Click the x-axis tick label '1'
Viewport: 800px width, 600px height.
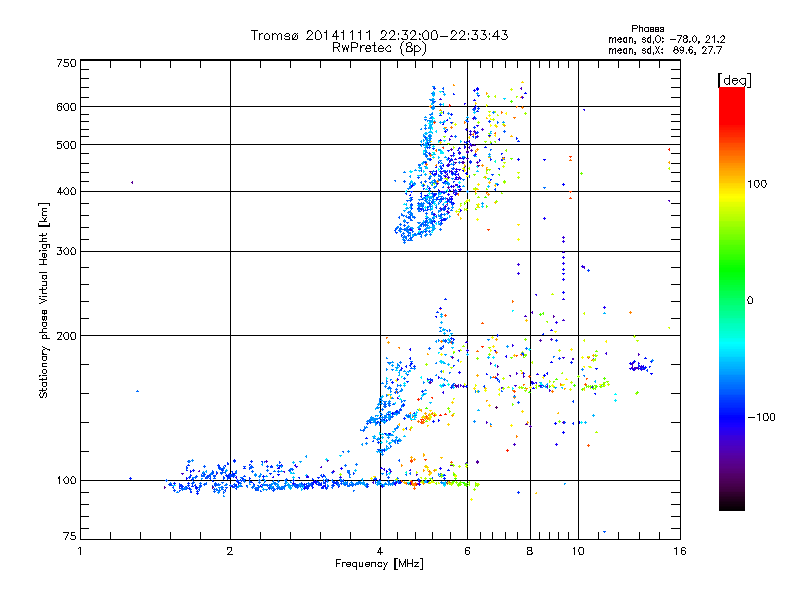[x=80, y=551]
